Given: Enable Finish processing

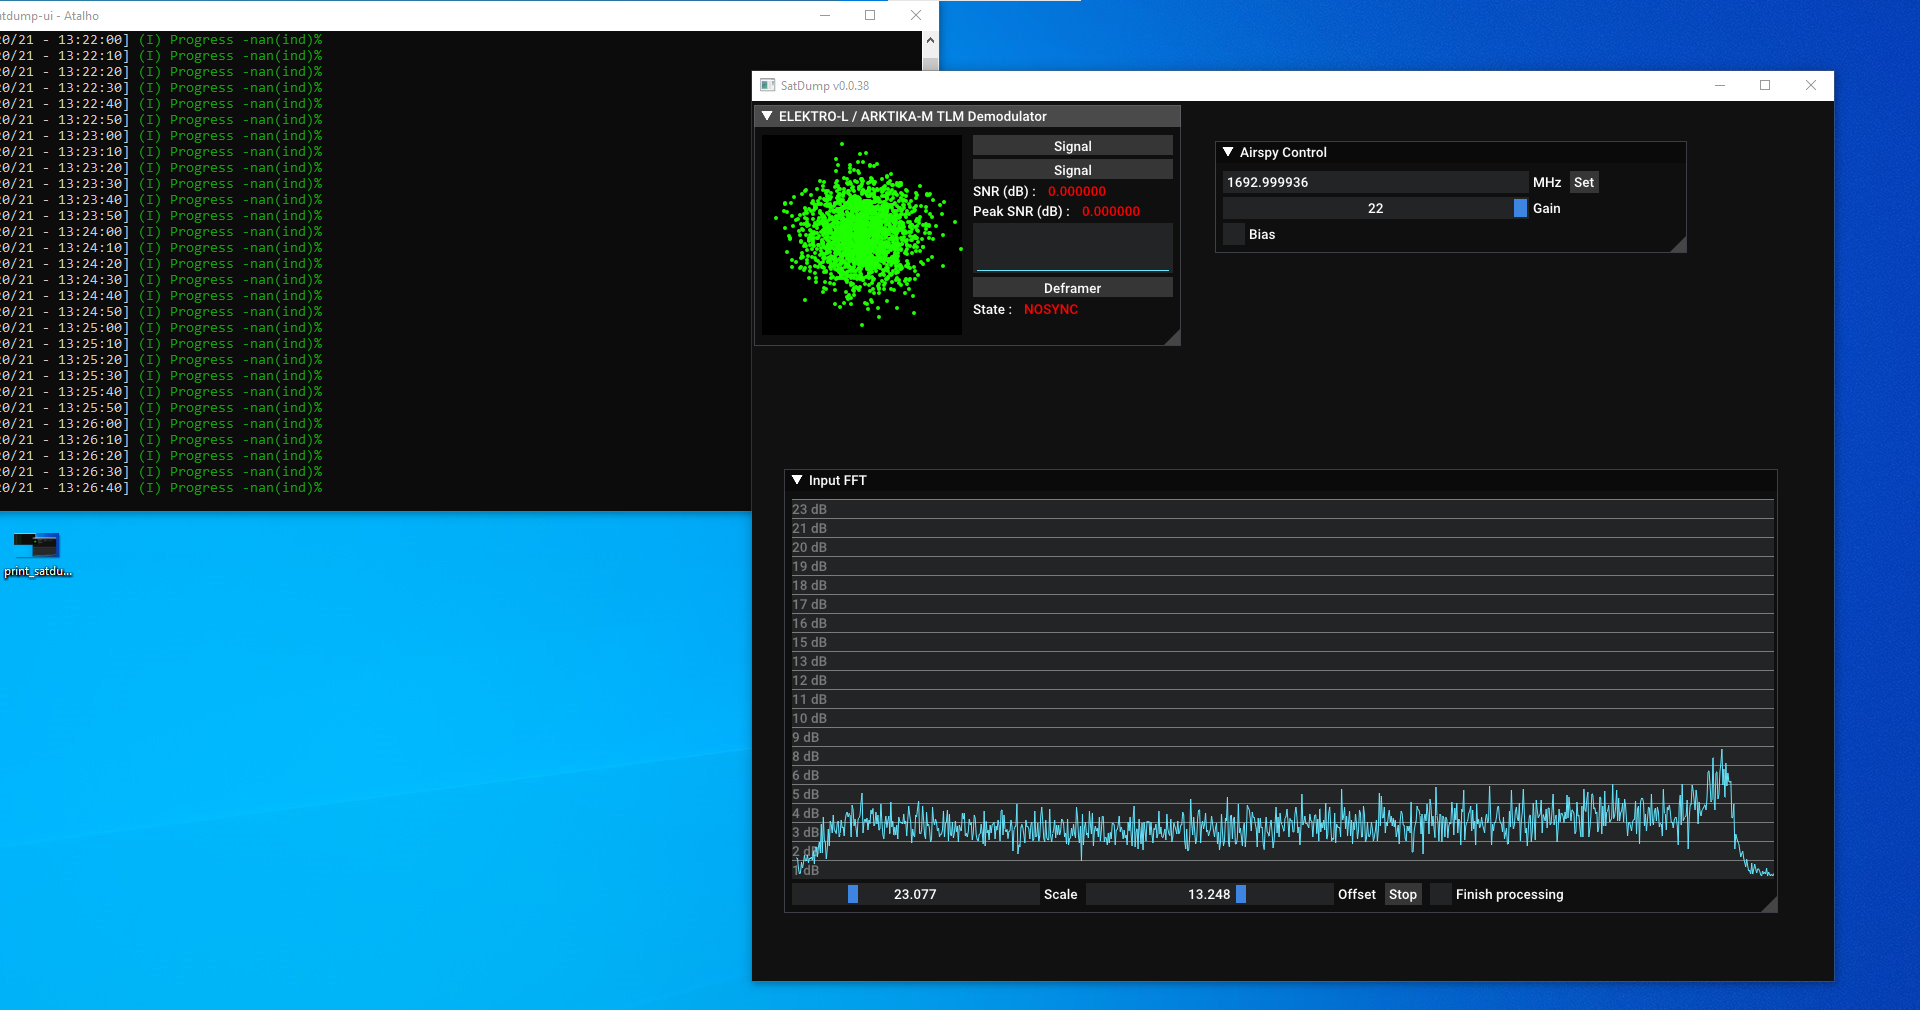Looking at the screenshot, I should [1440, 895].
